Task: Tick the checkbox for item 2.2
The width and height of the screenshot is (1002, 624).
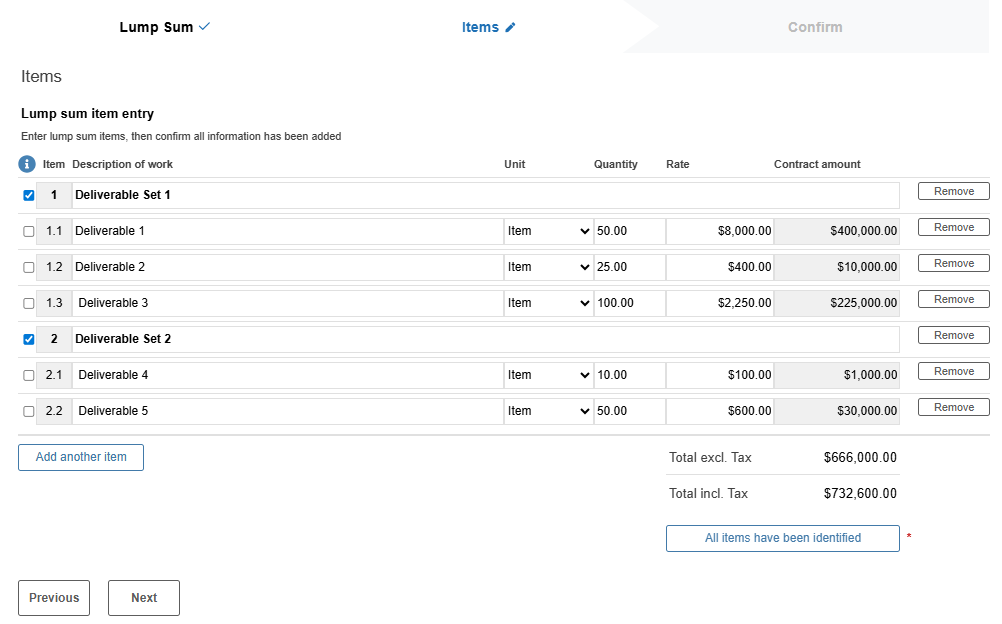Action: (29, 411)
